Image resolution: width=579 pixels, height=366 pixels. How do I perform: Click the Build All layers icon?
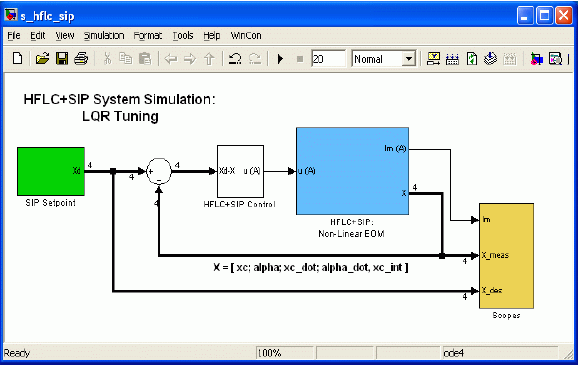tap(490, 58)
